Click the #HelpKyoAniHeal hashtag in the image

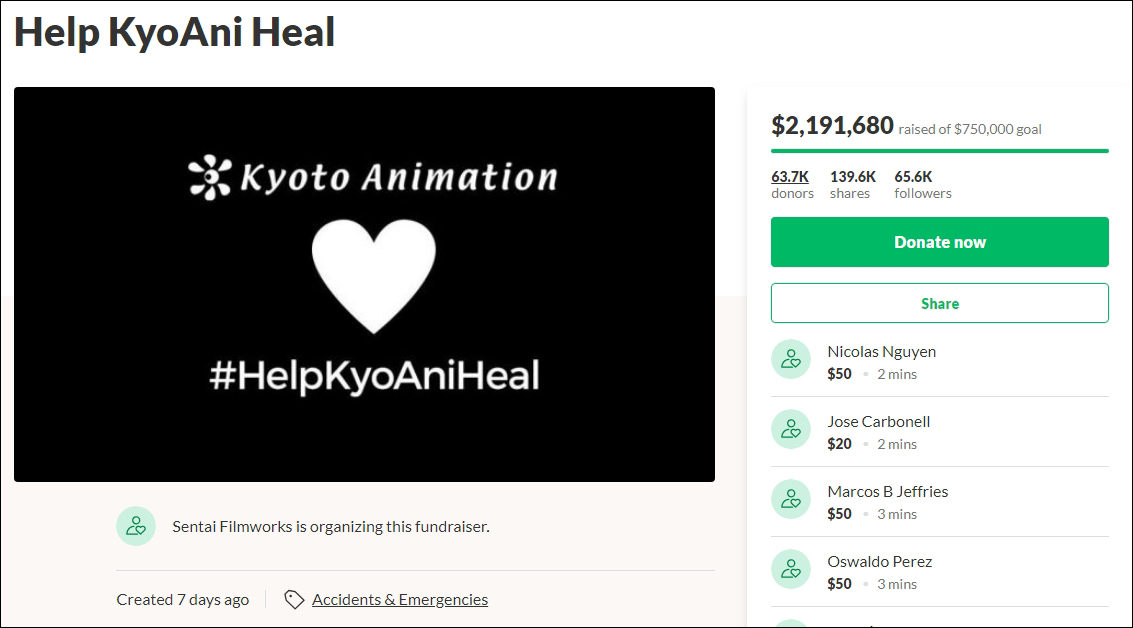point(374,375)
